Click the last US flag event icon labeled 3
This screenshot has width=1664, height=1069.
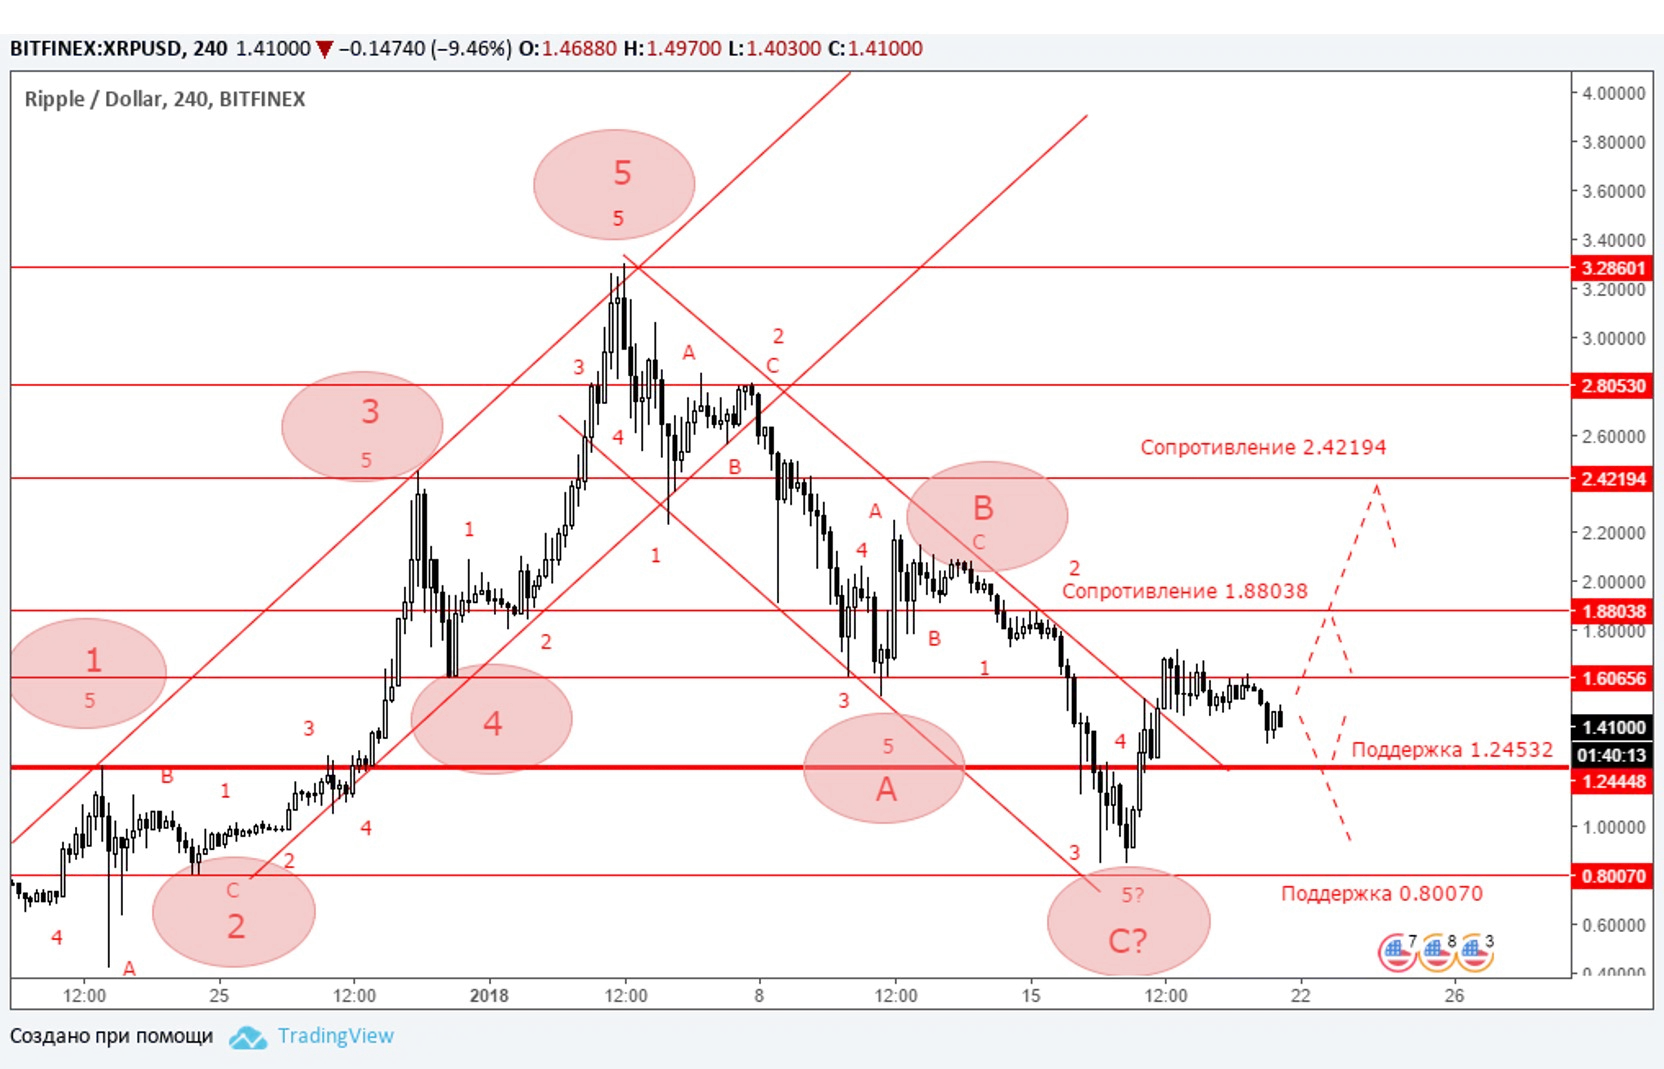pyautogui.click(x=1475, y=952)
